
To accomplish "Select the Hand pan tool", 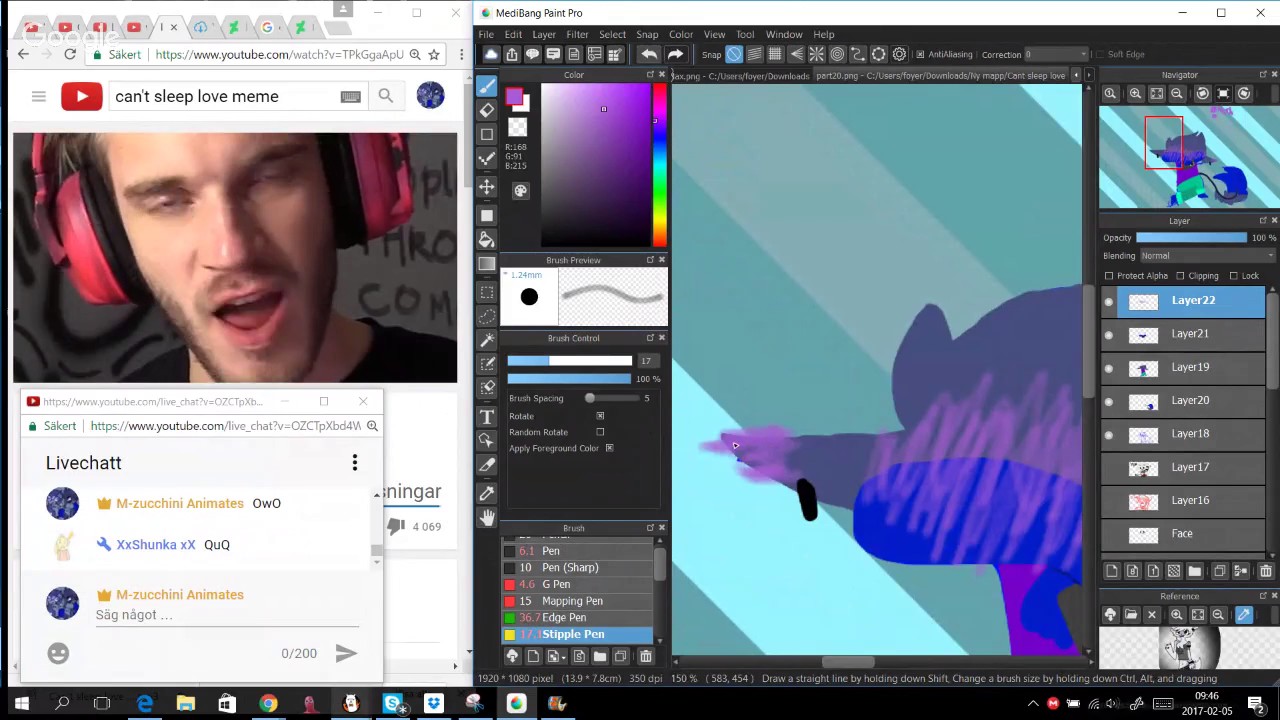I will tap(487, 517).
